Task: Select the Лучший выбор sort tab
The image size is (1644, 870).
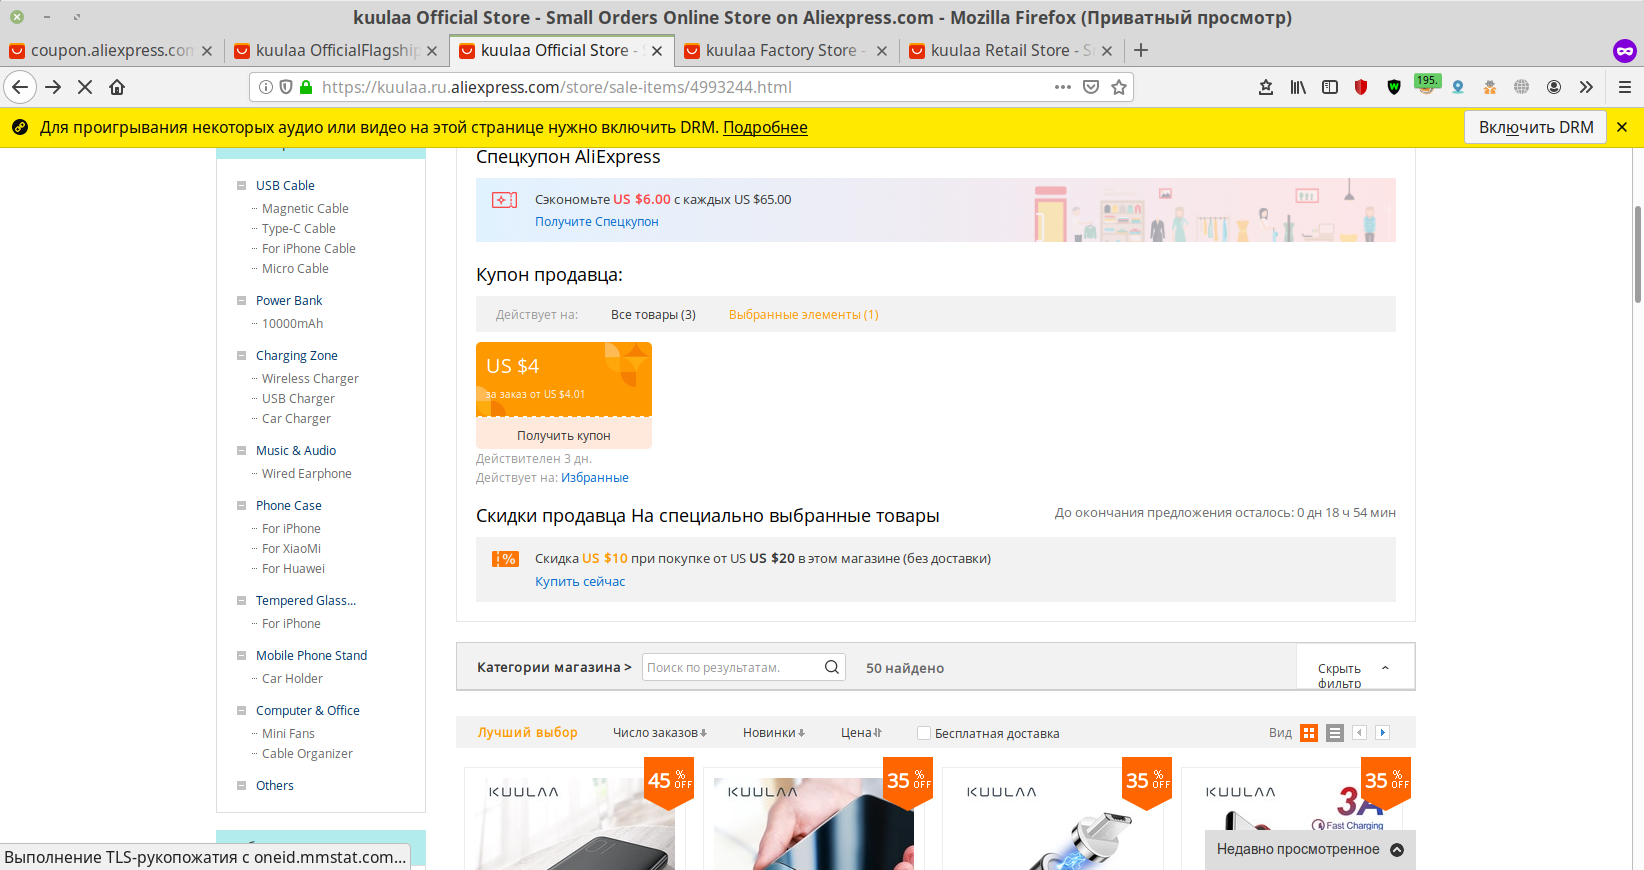Action: [x=527, y=733]
